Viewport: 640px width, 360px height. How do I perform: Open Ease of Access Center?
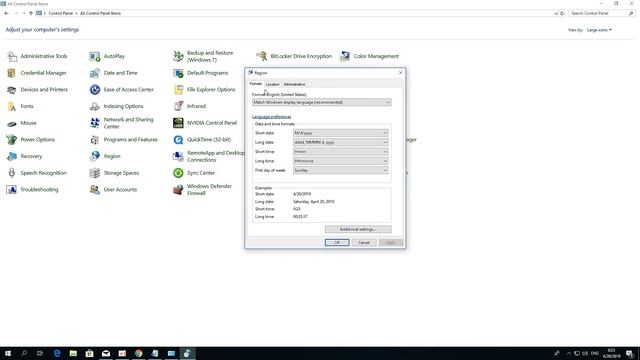(x=122, y=90)
